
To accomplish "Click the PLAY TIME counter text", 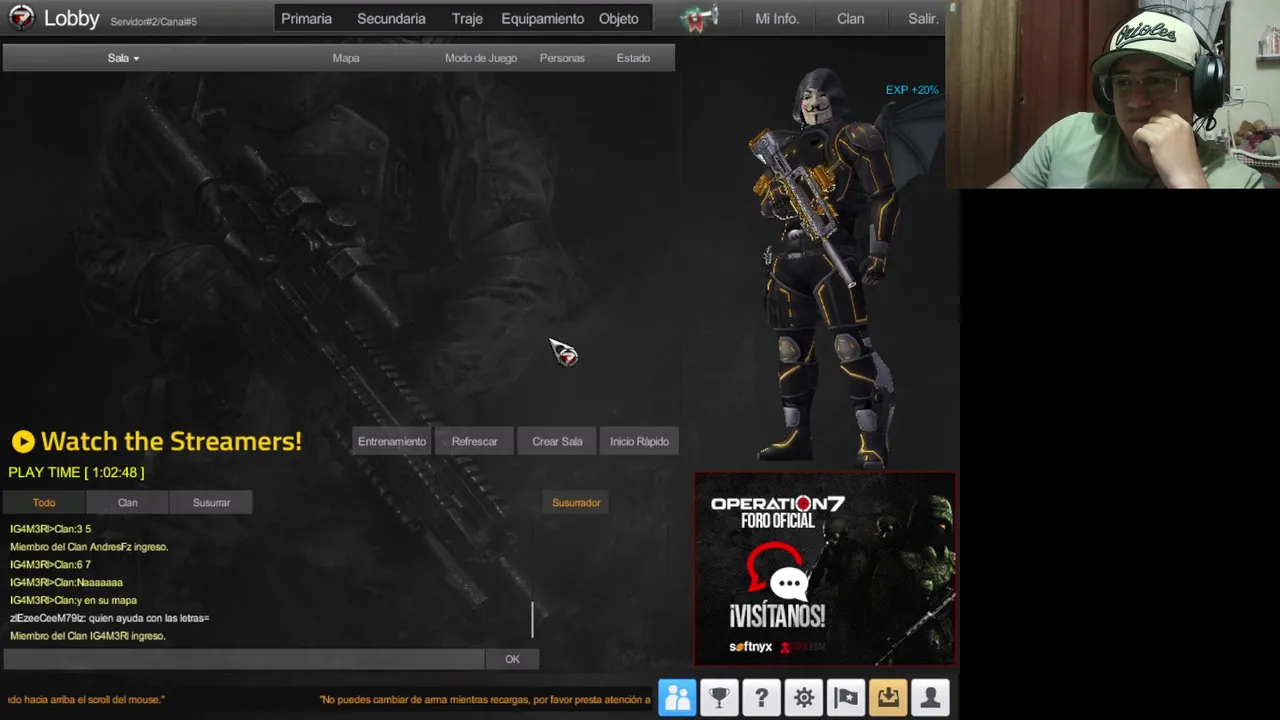I will pyautogui.click(x=76, y=472).
